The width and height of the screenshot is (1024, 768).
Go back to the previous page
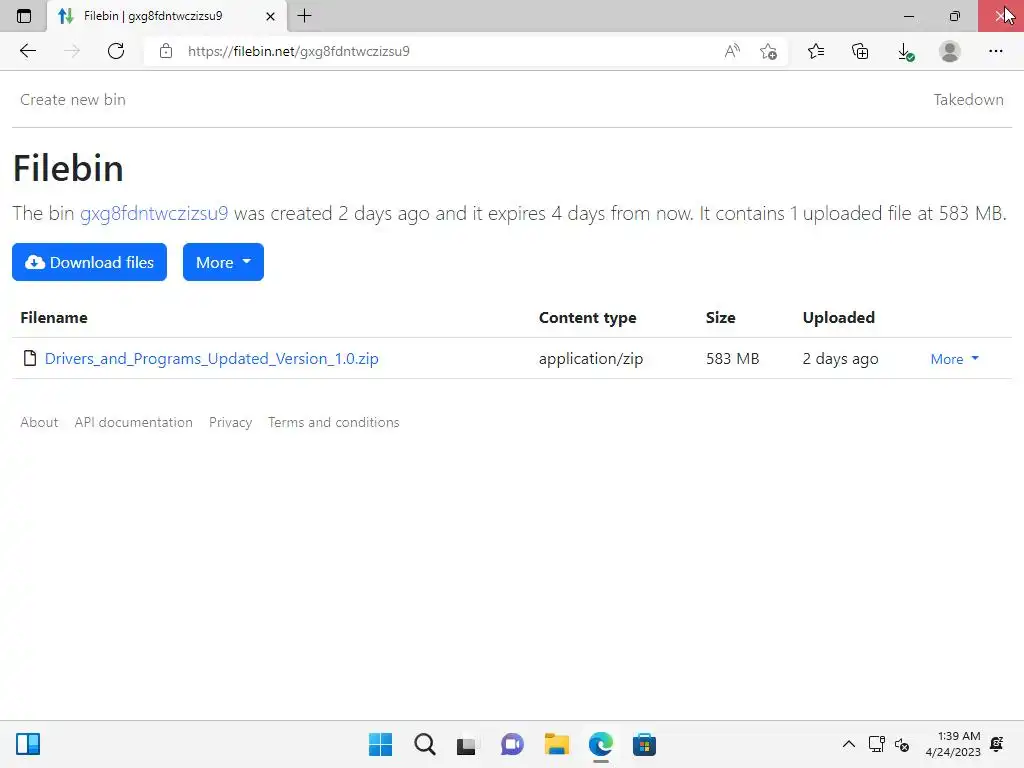pos(27,51)
